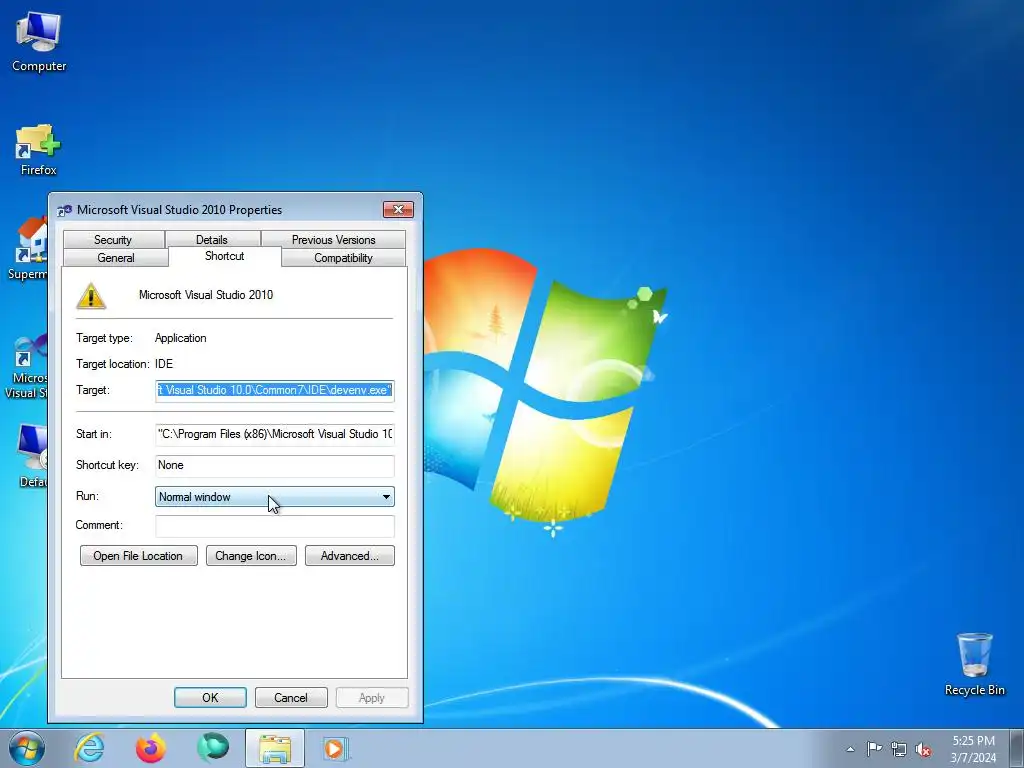This screenshot has height=768, width=1024.
Task: Open Windows Explorer folder taskbar icon
Action: 275,748
